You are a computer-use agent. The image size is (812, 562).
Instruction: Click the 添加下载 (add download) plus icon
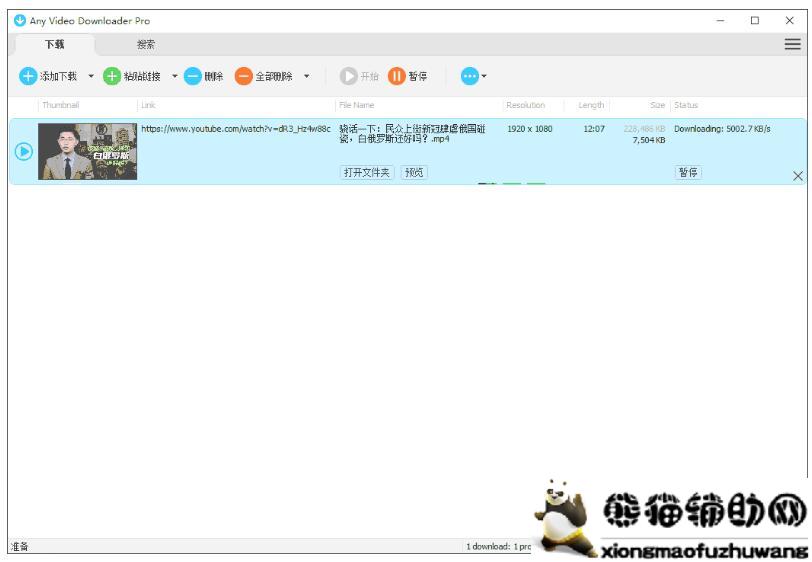(x=28, y=76)
